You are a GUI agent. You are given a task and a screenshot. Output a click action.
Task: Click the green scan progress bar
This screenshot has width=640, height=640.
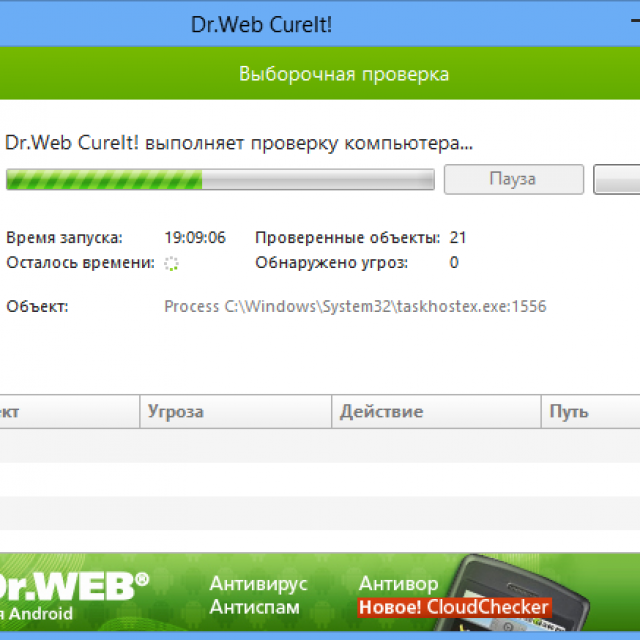click(x=220, y=179)
